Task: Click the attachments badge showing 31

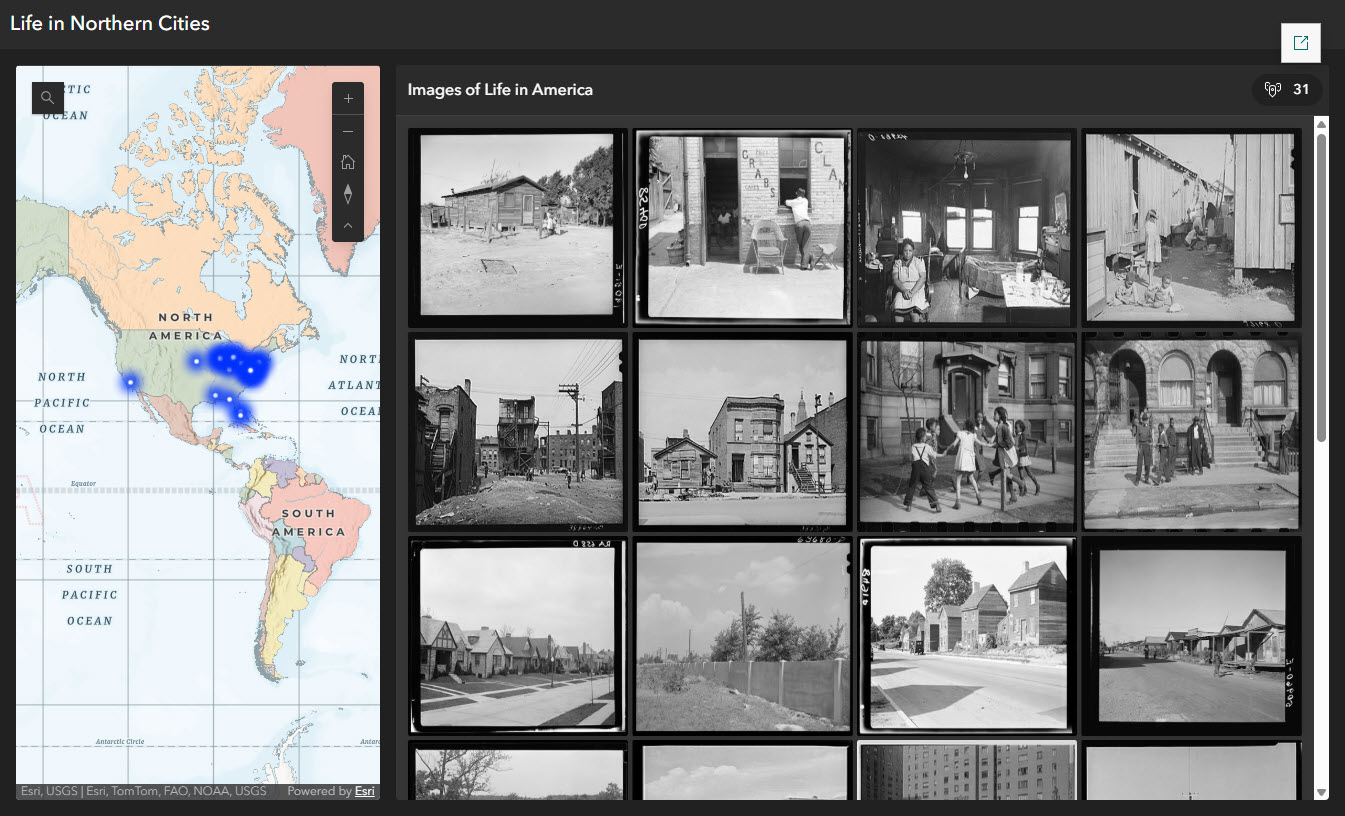Action: [1287, 89]
